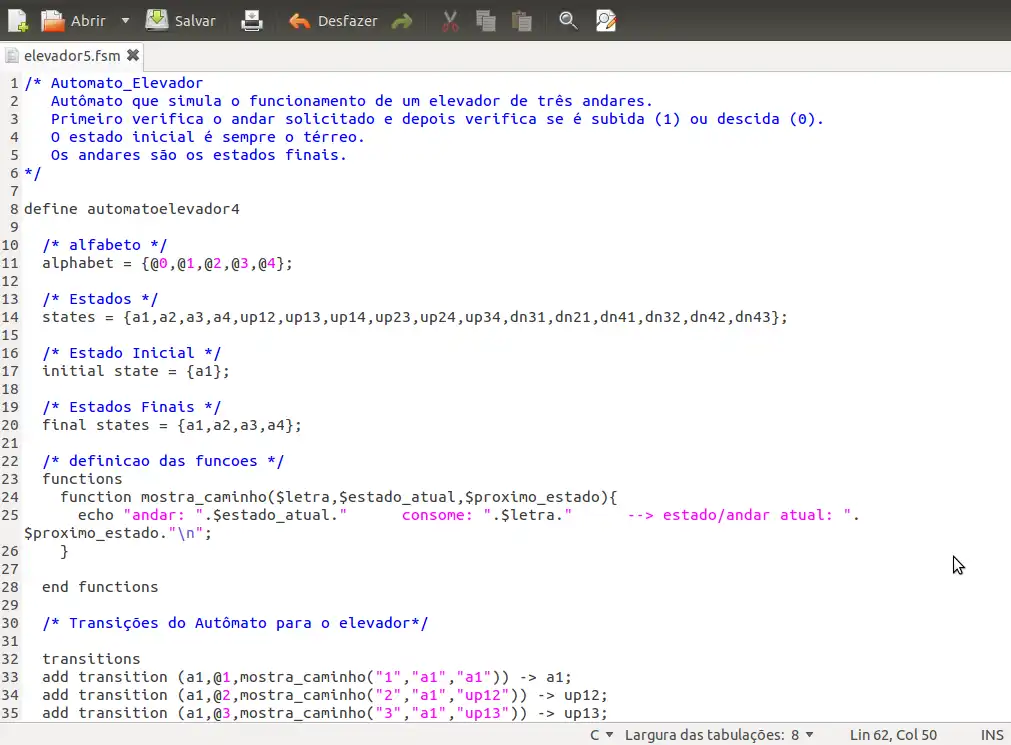Click the '/* definicao das funcoes */' comment
Viewport: 1011px width, 745px height.
(x=163, y=461)
